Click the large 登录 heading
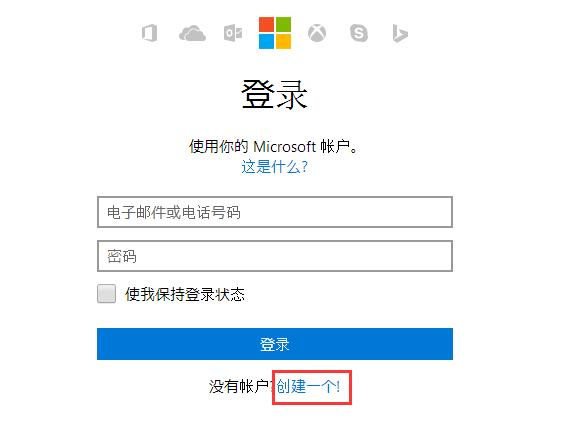 (275, 95)
